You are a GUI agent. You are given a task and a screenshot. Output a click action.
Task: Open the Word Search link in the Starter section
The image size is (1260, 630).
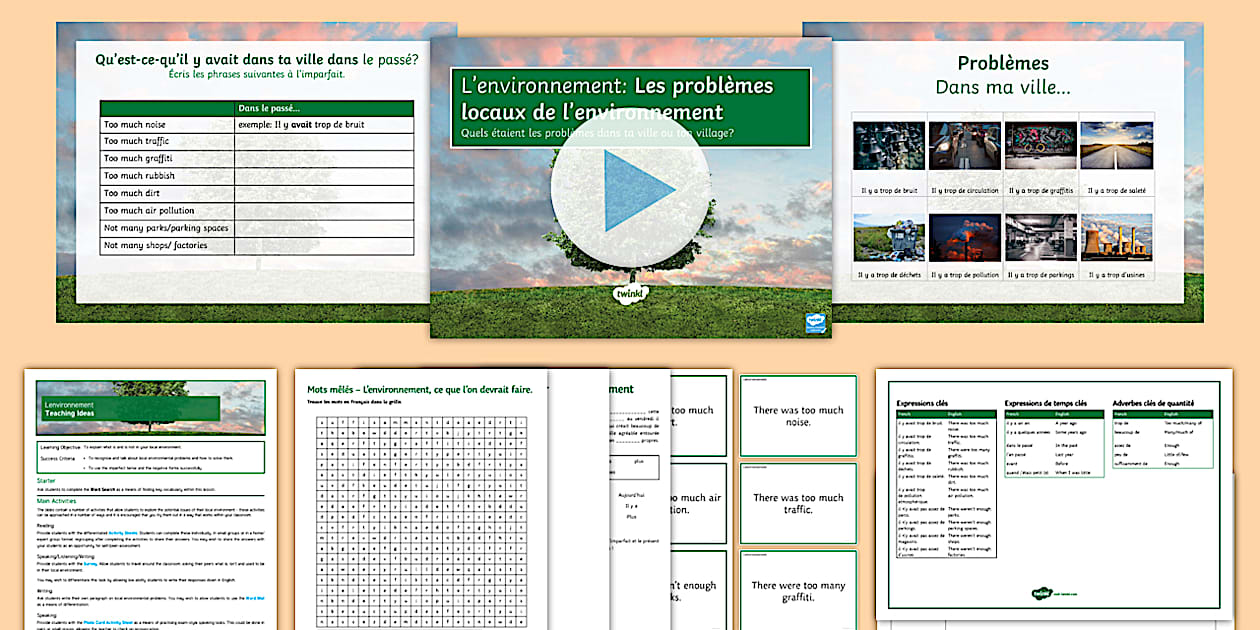pos(104,489)
